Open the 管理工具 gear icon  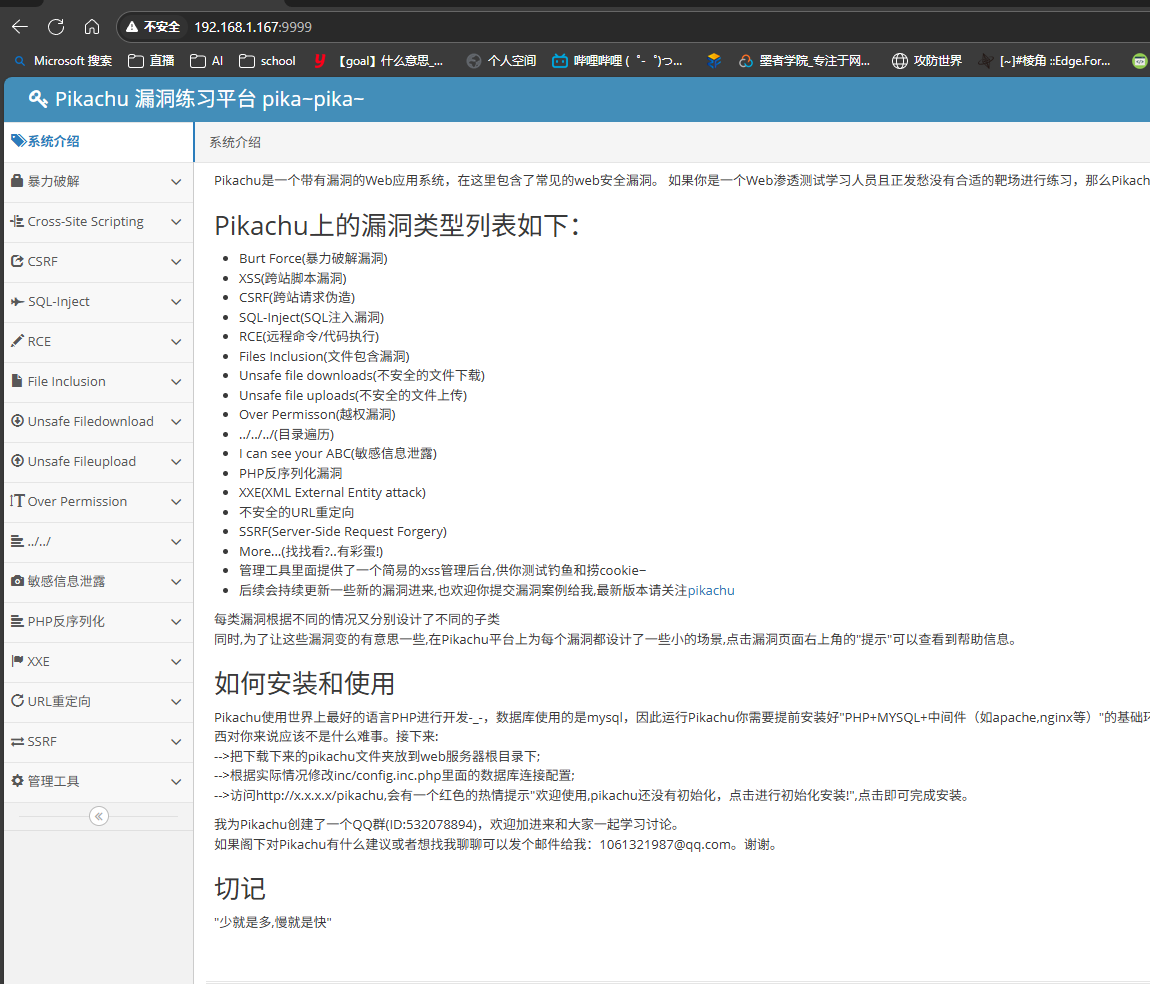point(16,781)
